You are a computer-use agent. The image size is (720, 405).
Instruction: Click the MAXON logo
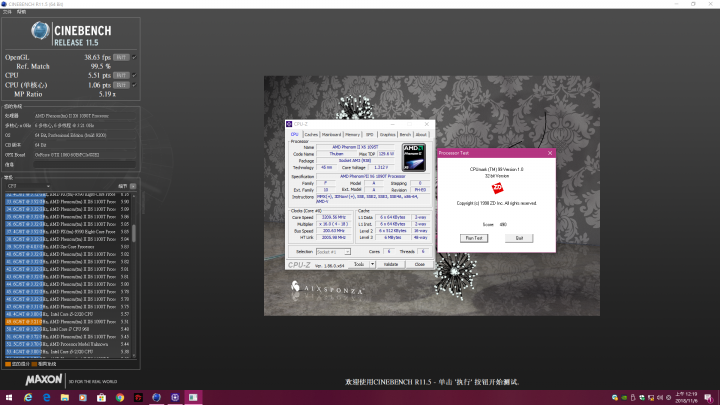44,380
